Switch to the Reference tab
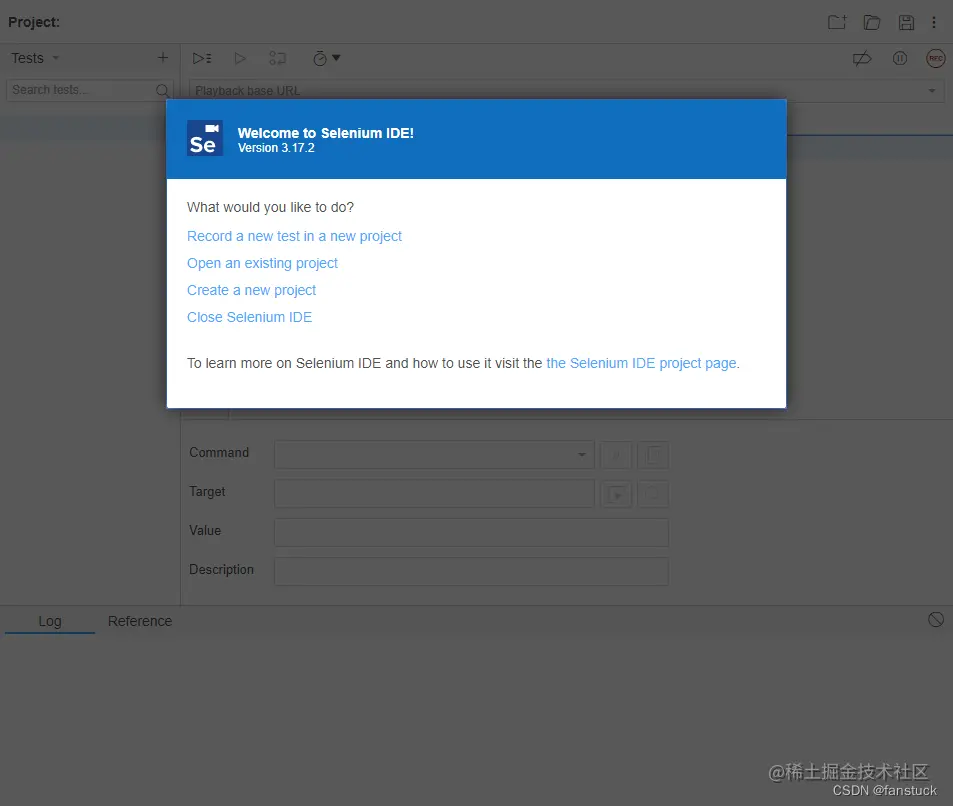This screenshot has width=953, height=806. (x=140, y=621)
